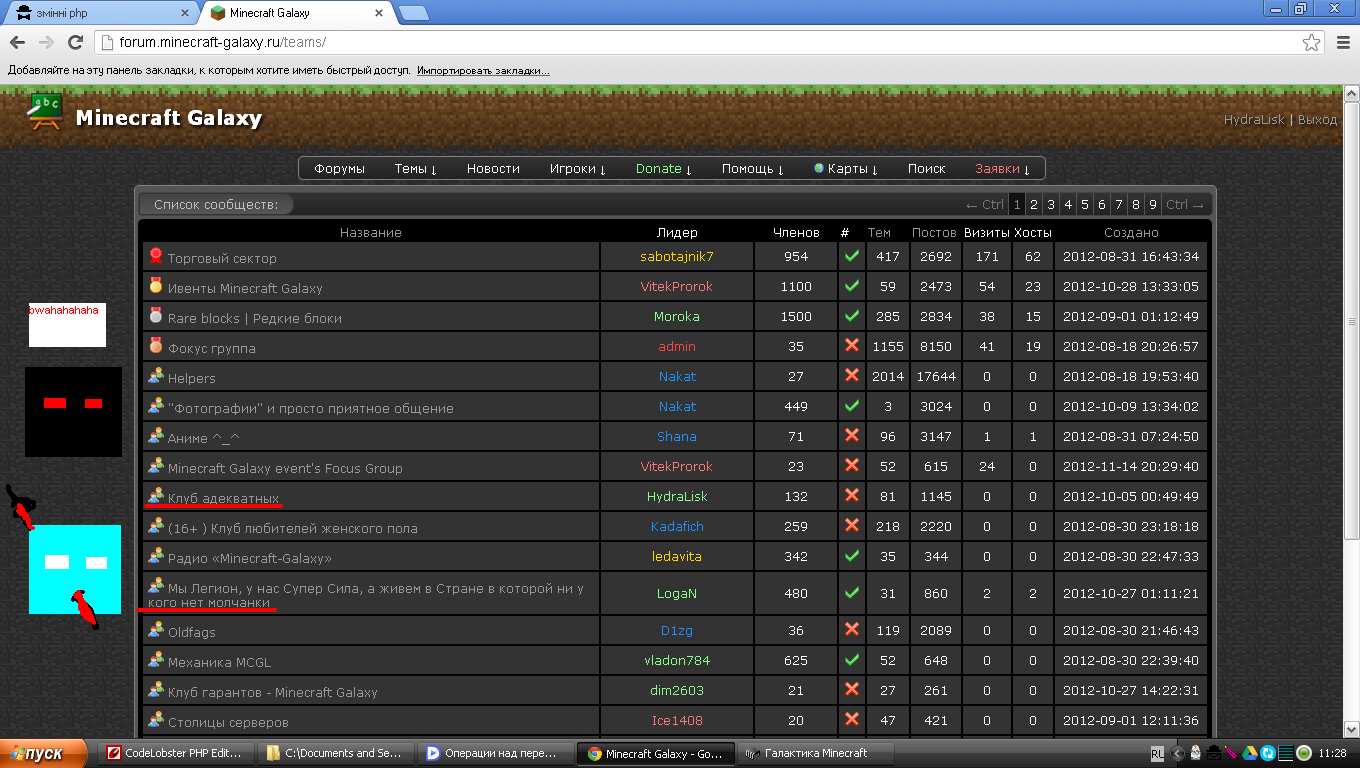Click the green checkmark in Торговый сектор row
1360x768 pixels.
(852, 257)
